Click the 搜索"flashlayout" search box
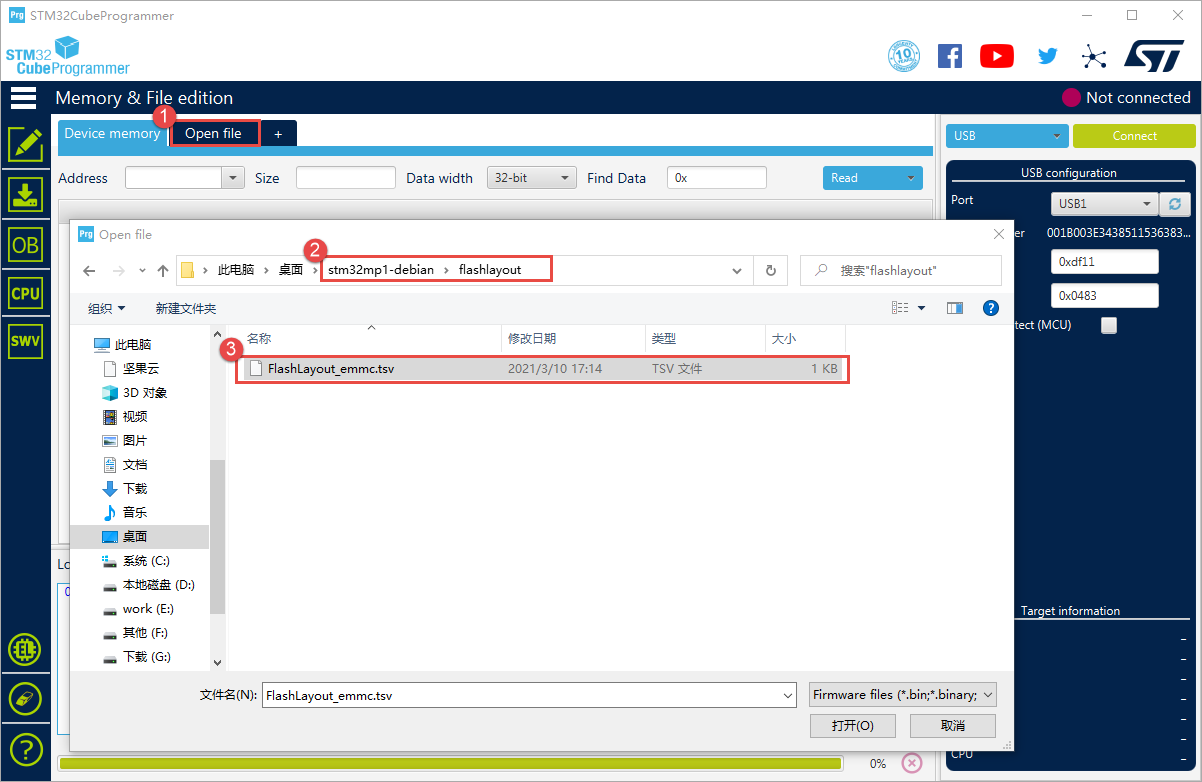Image resolution: width=1202 pixels, height=782 pixels. (x=900, y=270)
